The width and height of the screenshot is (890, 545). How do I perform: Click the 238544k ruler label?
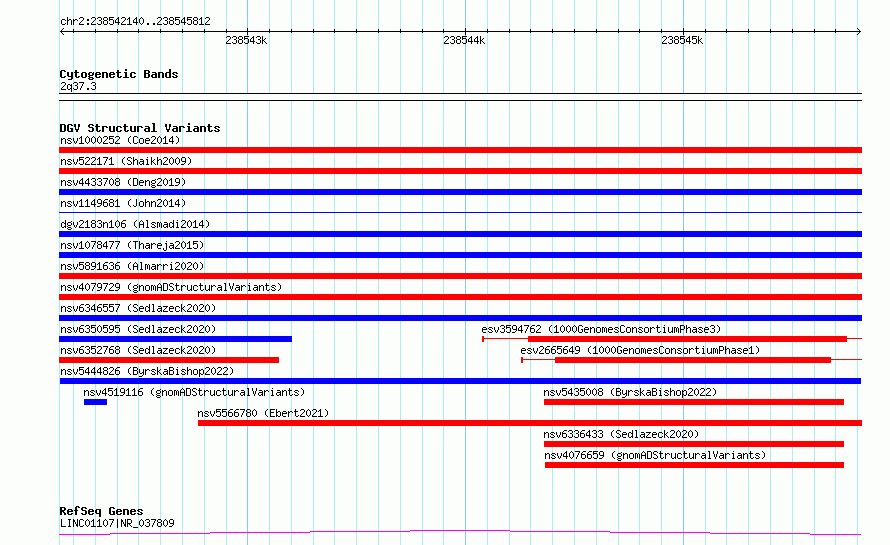(x=464, y=40)
